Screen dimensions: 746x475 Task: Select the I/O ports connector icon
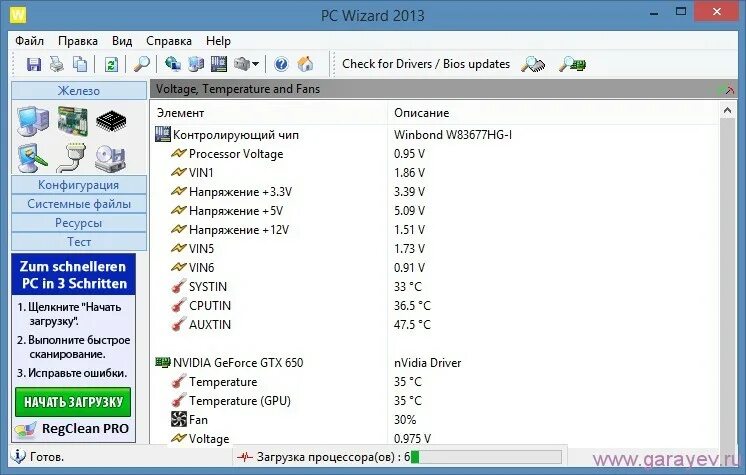72,158
